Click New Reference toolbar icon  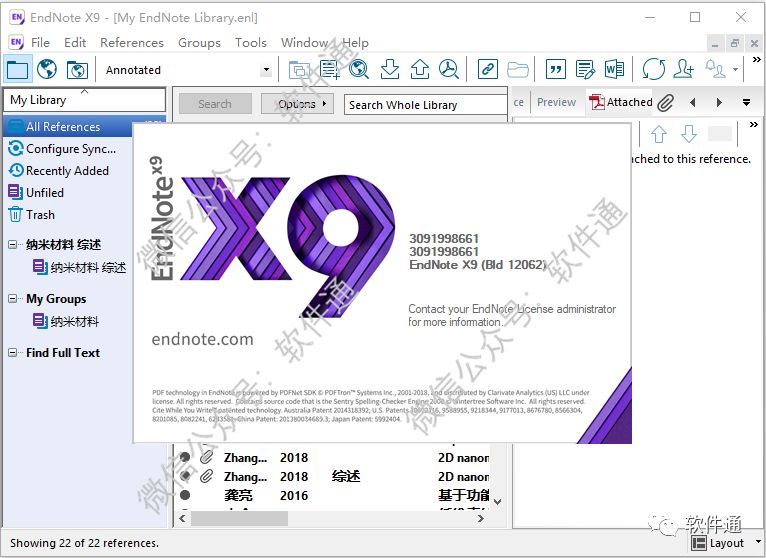click(x=330, y=69)
